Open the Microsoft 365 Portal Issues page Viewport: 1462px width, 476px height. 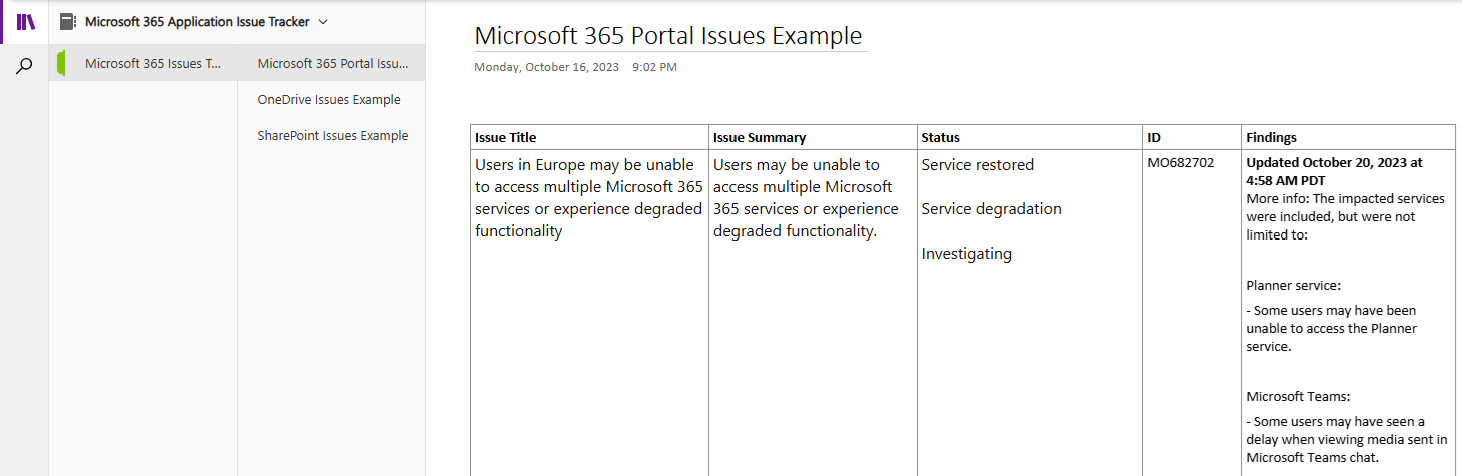coord(332,63)
